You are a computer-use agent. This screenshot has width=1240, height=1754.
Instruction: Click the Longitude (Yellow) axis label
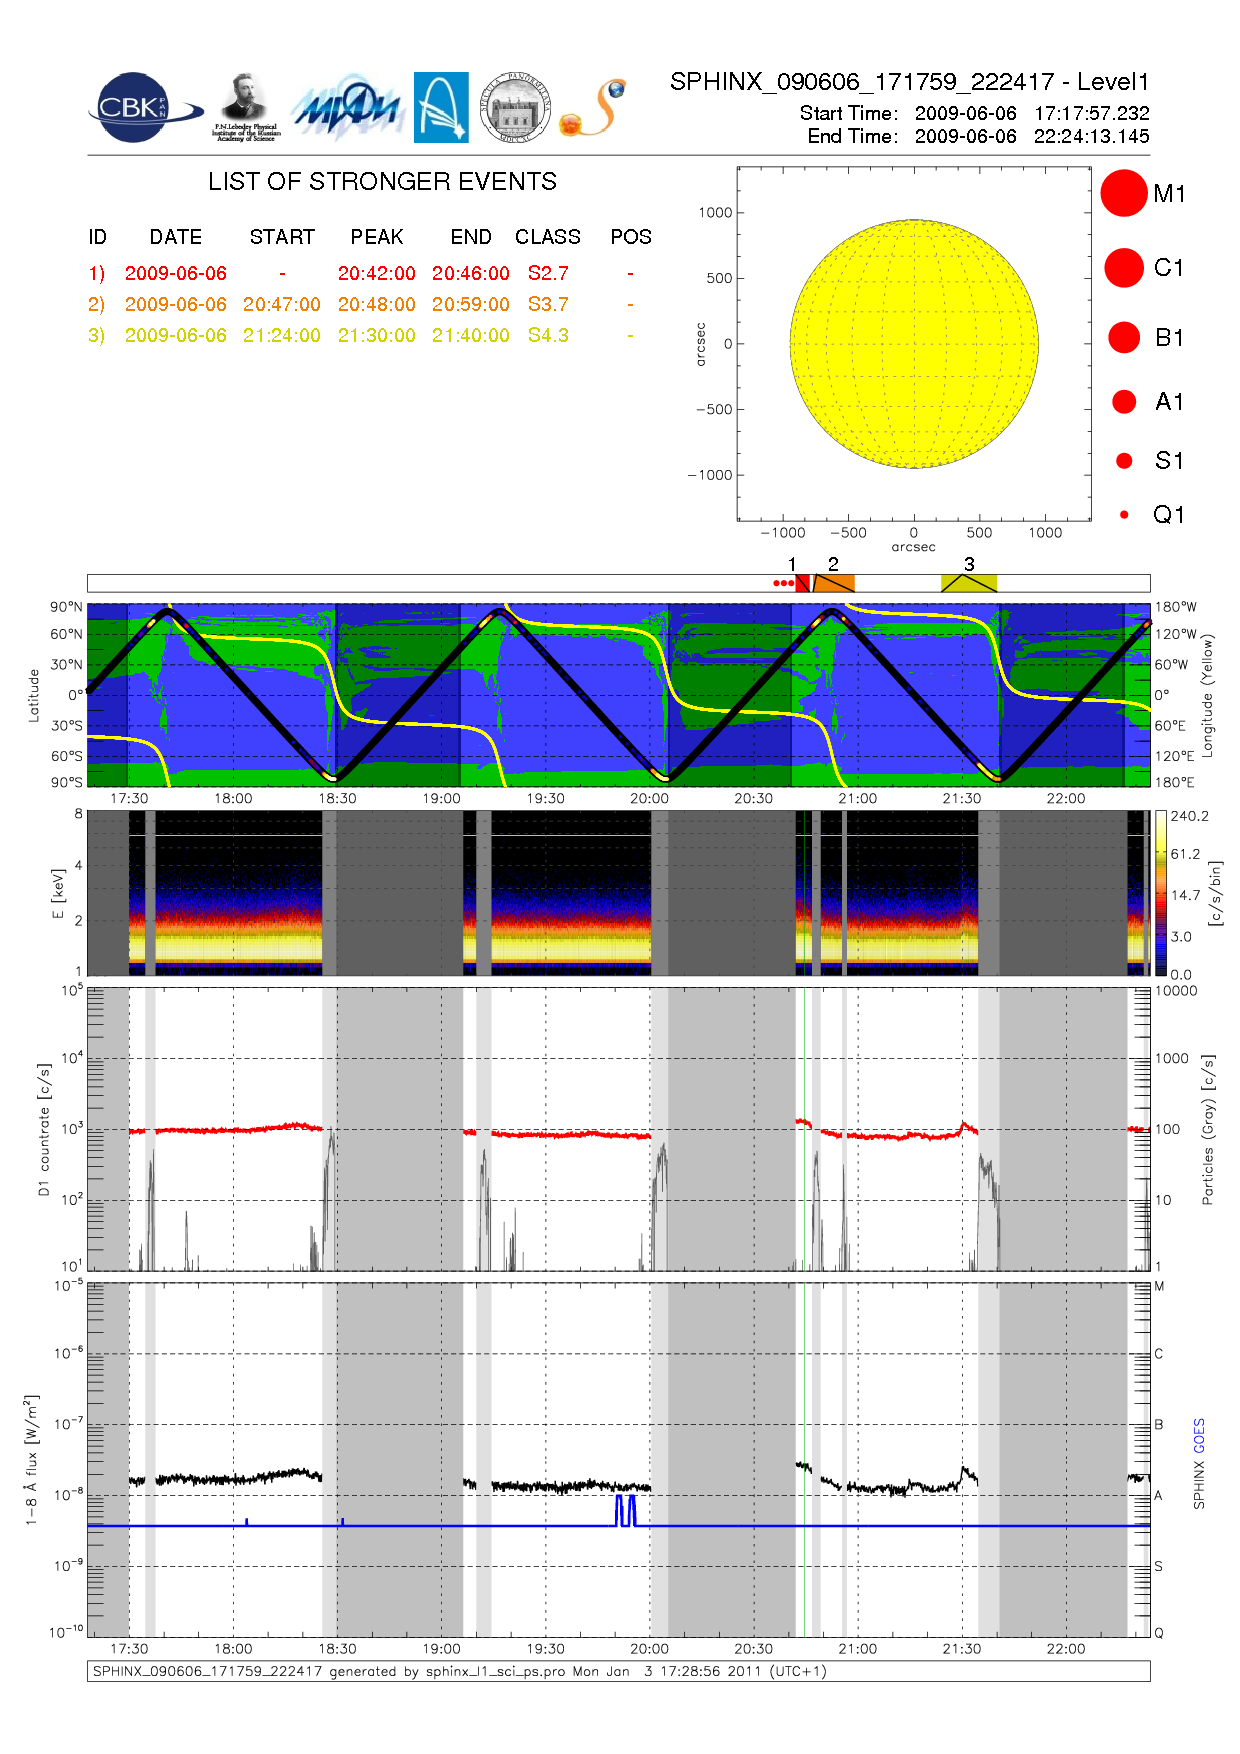point(1208,695)
